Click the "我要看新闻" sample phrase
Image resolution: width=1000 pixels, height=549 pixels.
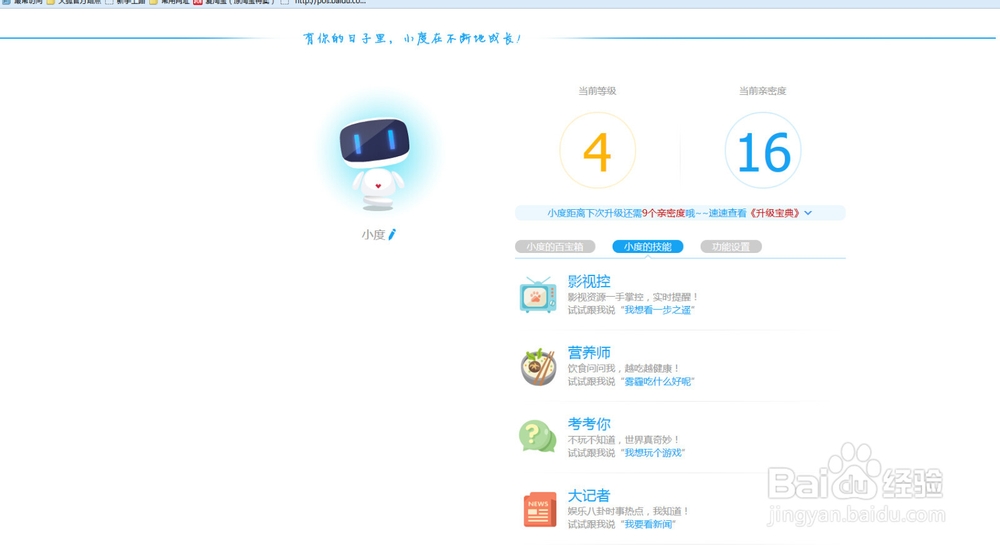pyautogui.click(x=648, y=524)
